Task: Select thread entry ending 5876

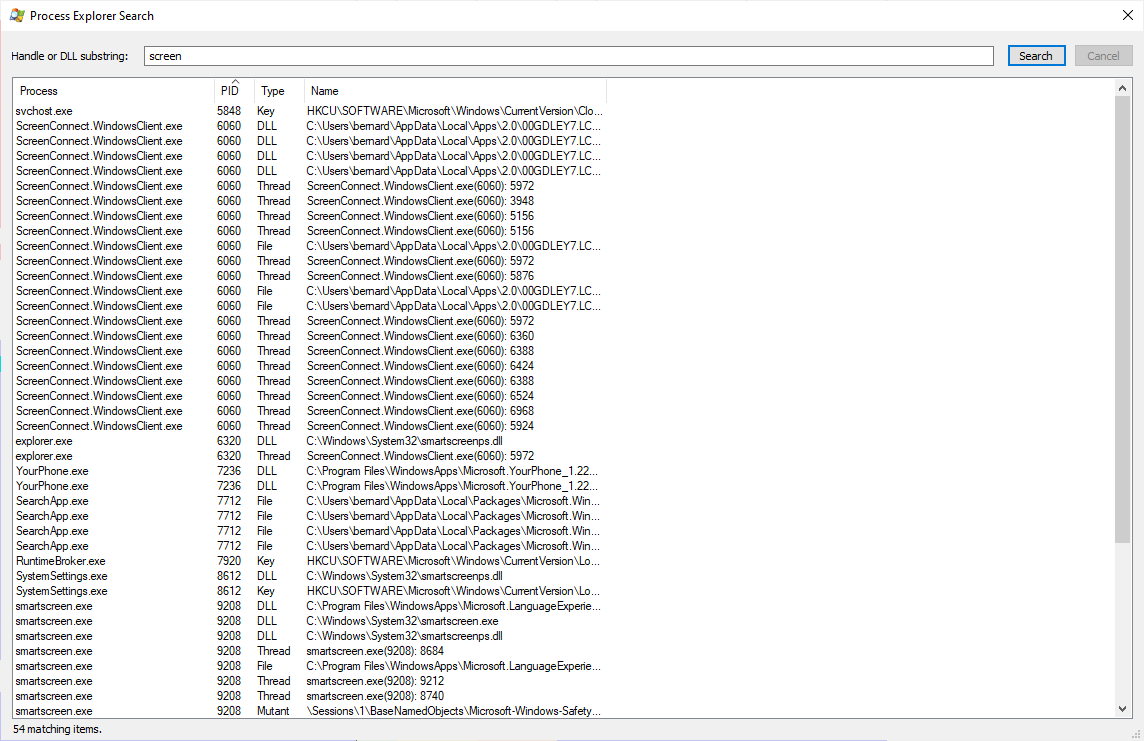Action: (x=420, y=276)
